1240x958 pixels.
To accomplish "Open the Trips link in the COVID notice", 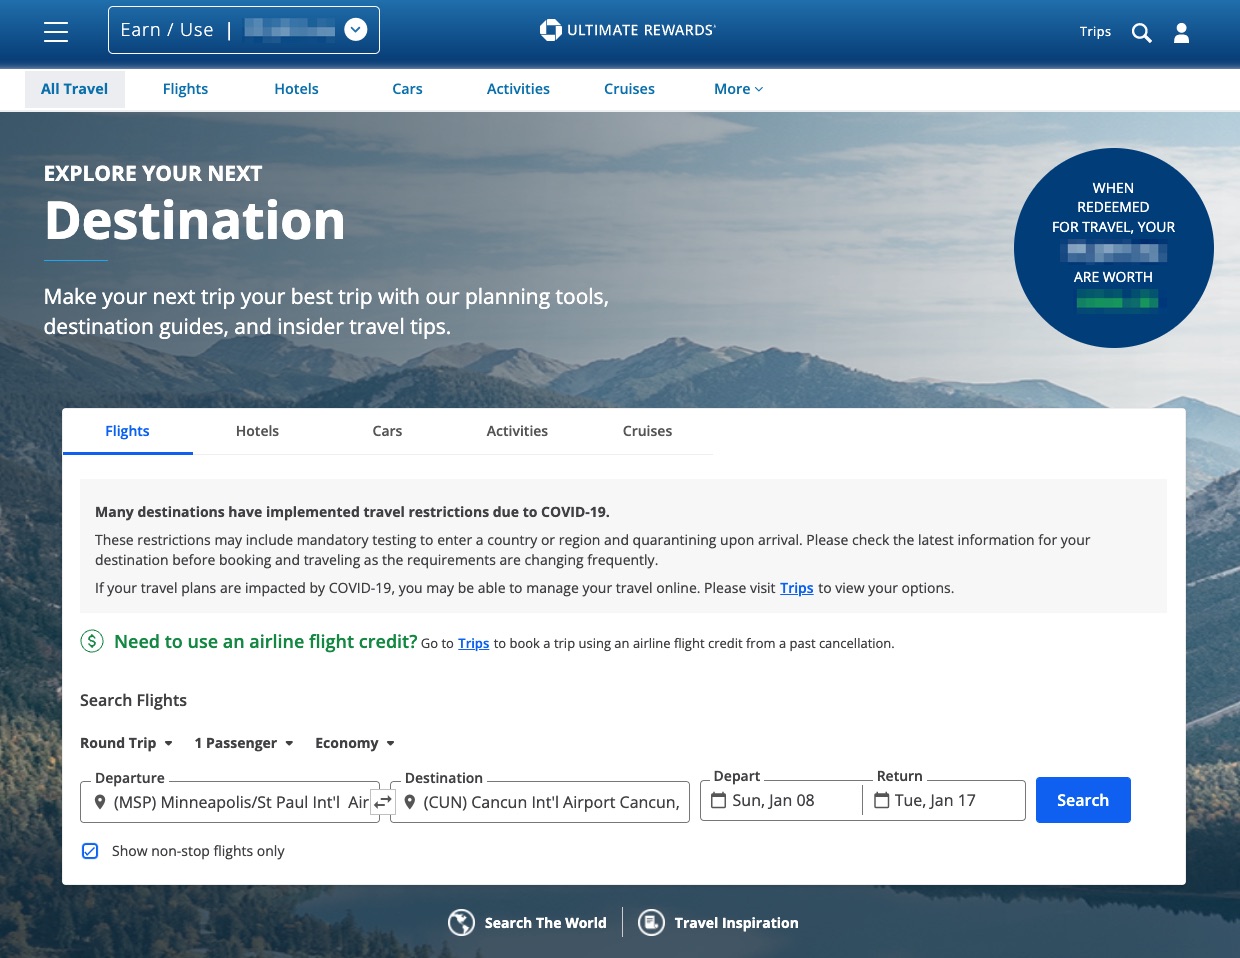I will (x=797, y=588).
